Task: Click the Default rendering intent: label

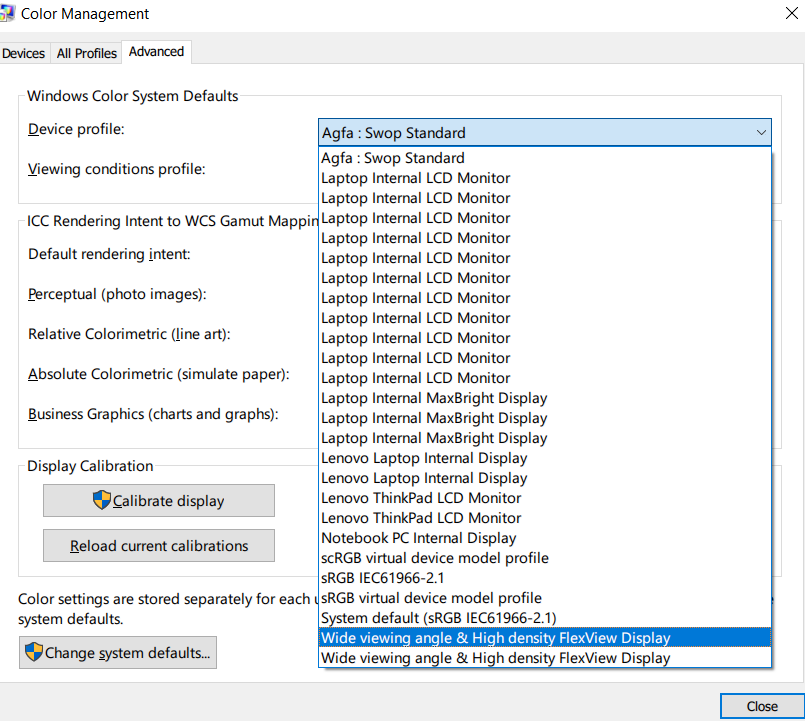Action: [x=109, y=254]
